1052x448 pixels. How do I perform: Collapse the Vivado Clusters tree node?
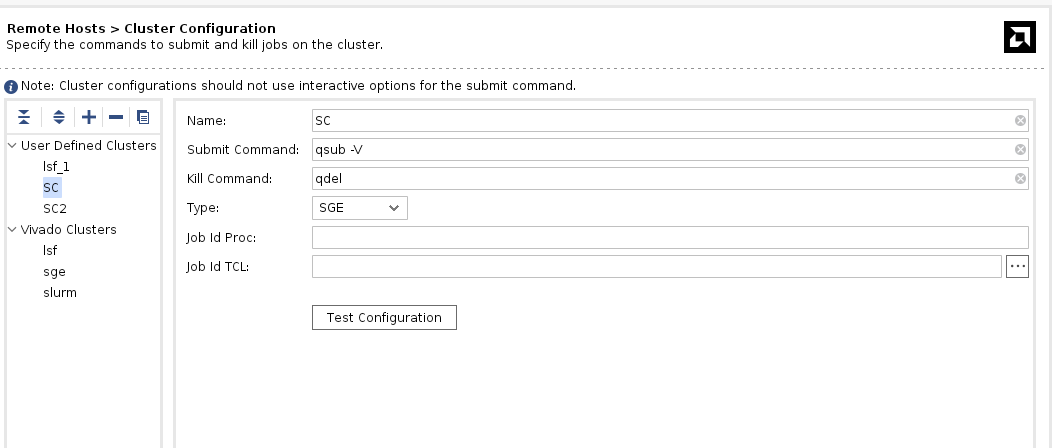pos(12,230)
